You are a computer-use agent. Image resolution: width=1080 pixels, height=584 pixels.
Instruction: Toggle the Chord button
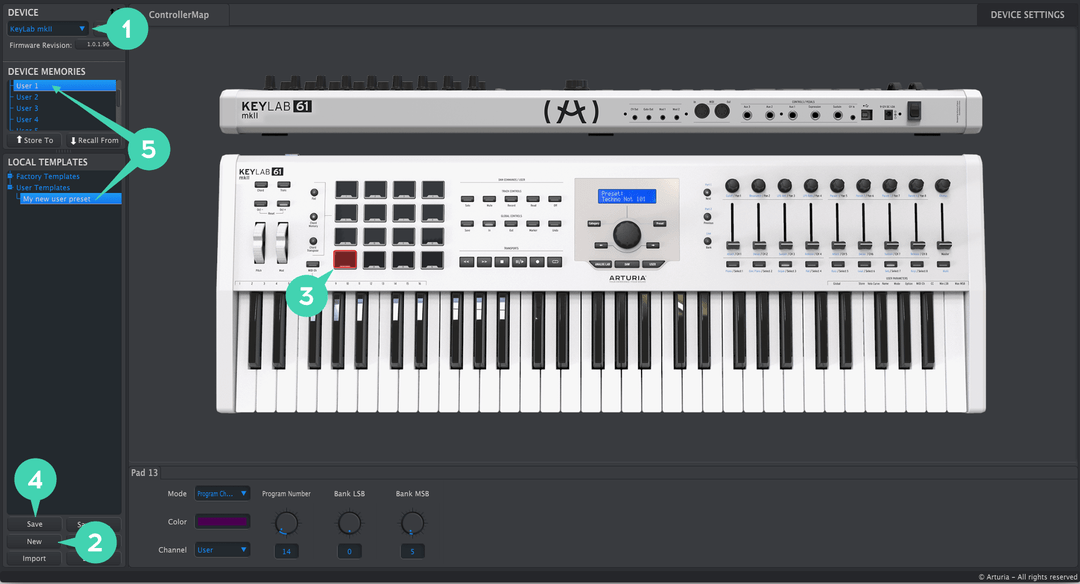[261, 185]
